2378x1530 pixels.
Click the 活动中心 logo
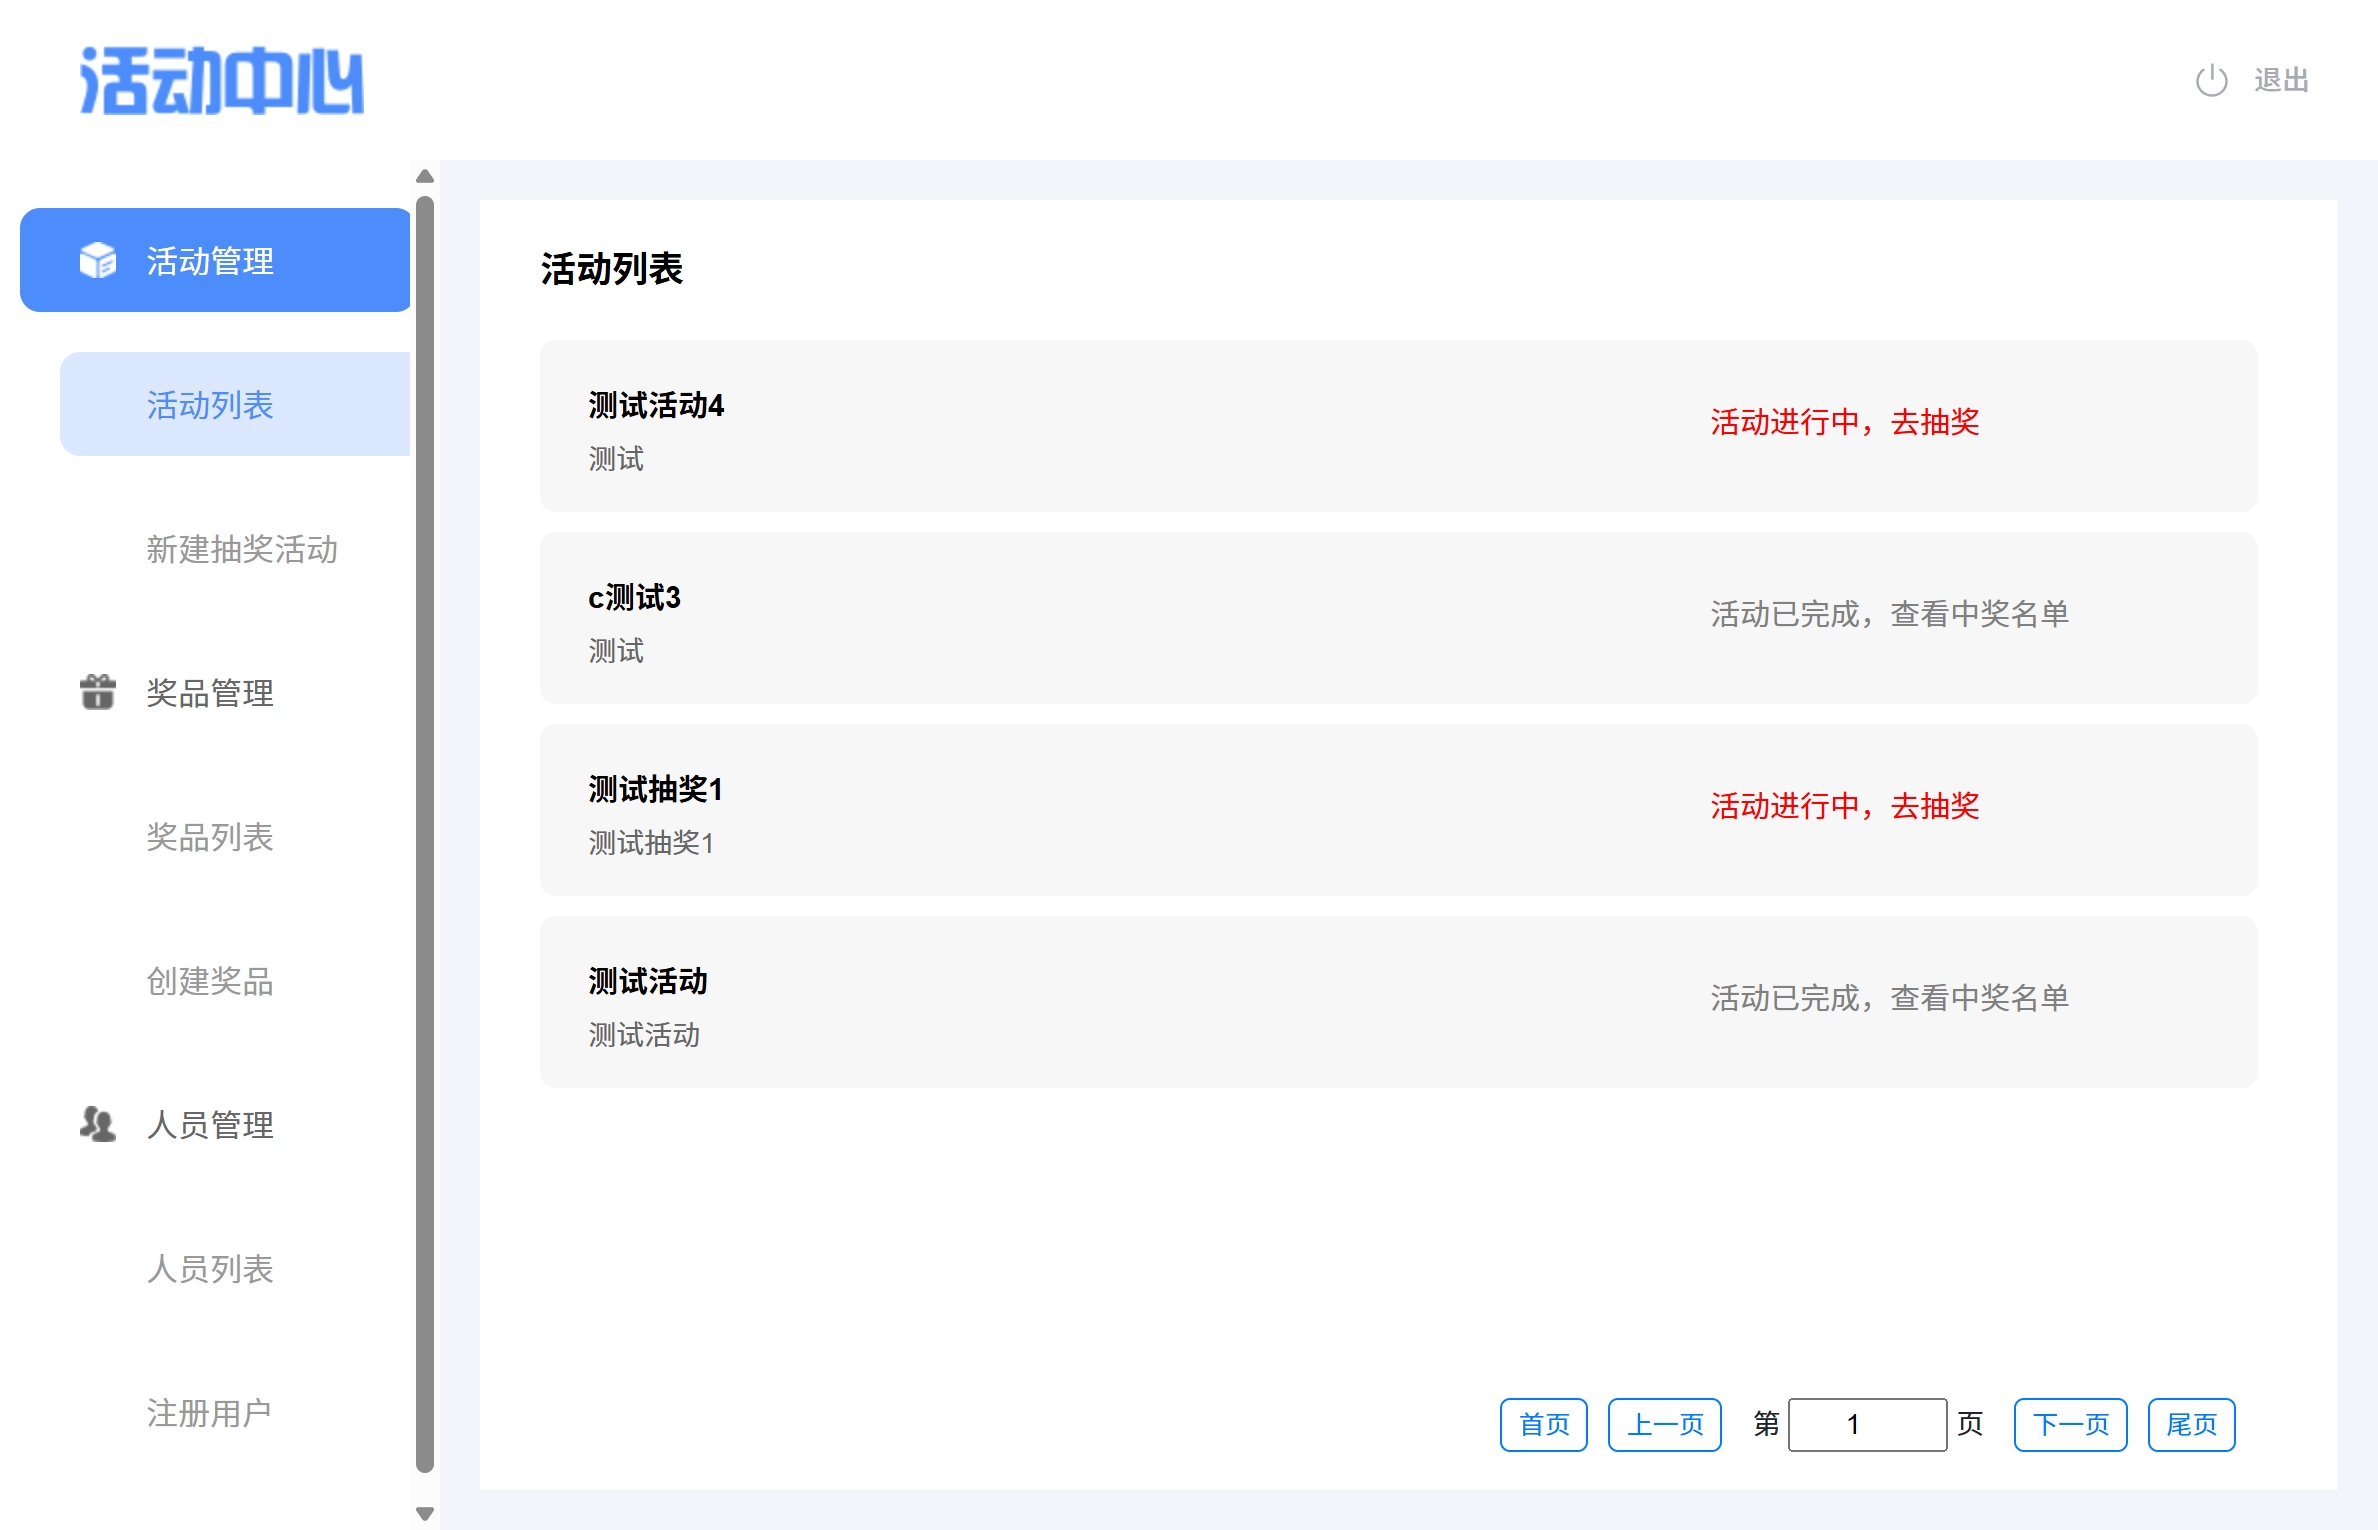click(222, 80)
